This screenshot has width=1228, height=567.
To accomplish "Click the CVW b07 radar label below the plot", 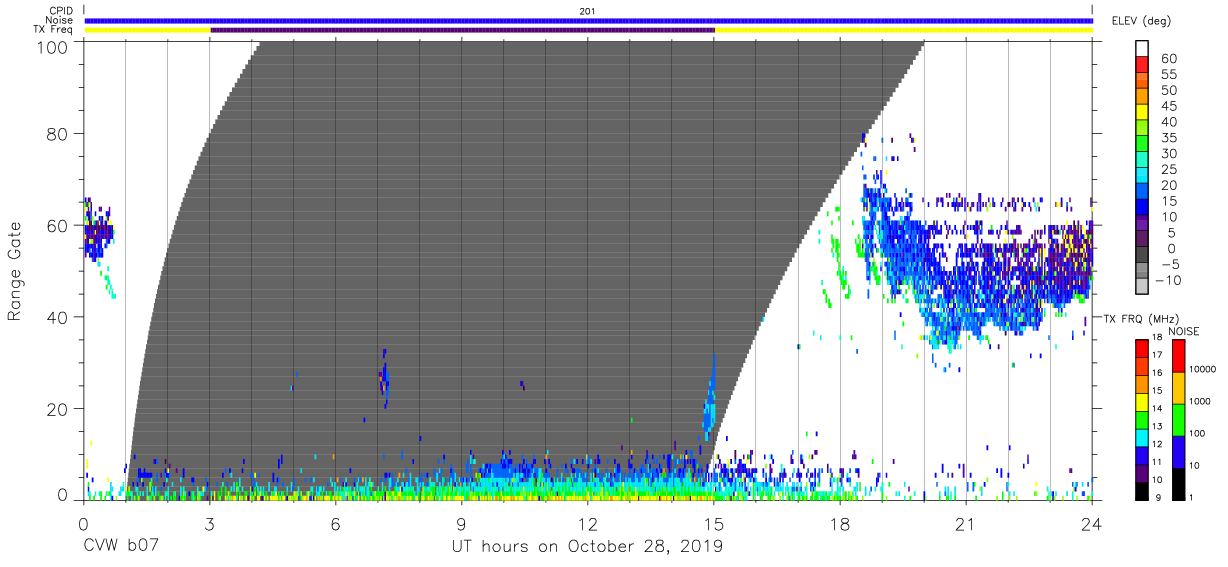I will (121, 547).
